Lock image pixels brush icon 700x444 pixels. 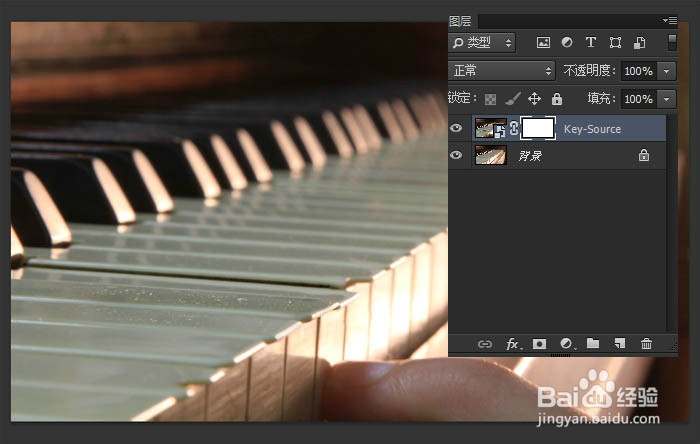coord(512,99)
